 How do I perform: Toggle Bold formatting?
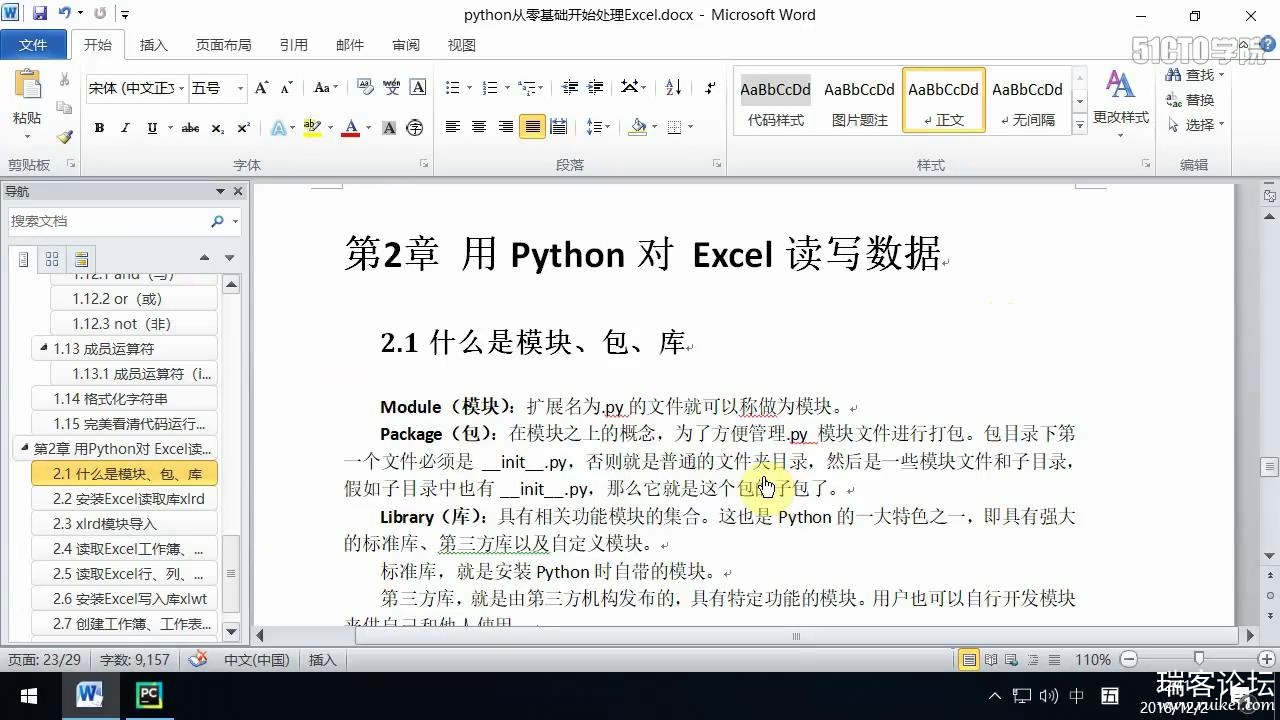99,128
